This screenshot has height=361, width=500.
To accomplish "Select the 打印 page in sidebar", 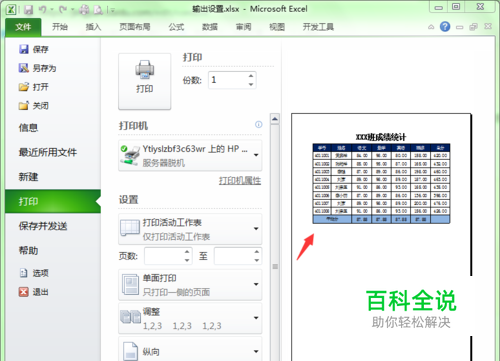I will tap(53, 201).
